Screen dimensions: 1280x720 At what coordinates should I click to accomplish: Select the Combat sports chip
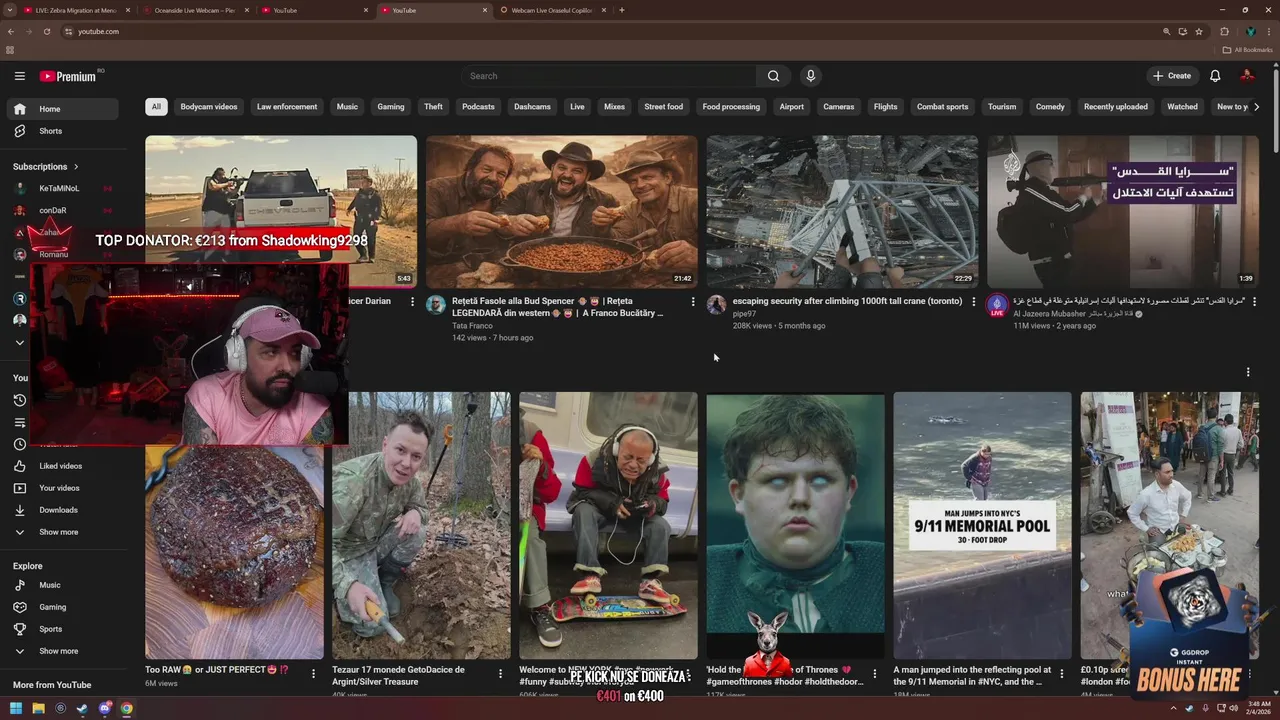942,107
